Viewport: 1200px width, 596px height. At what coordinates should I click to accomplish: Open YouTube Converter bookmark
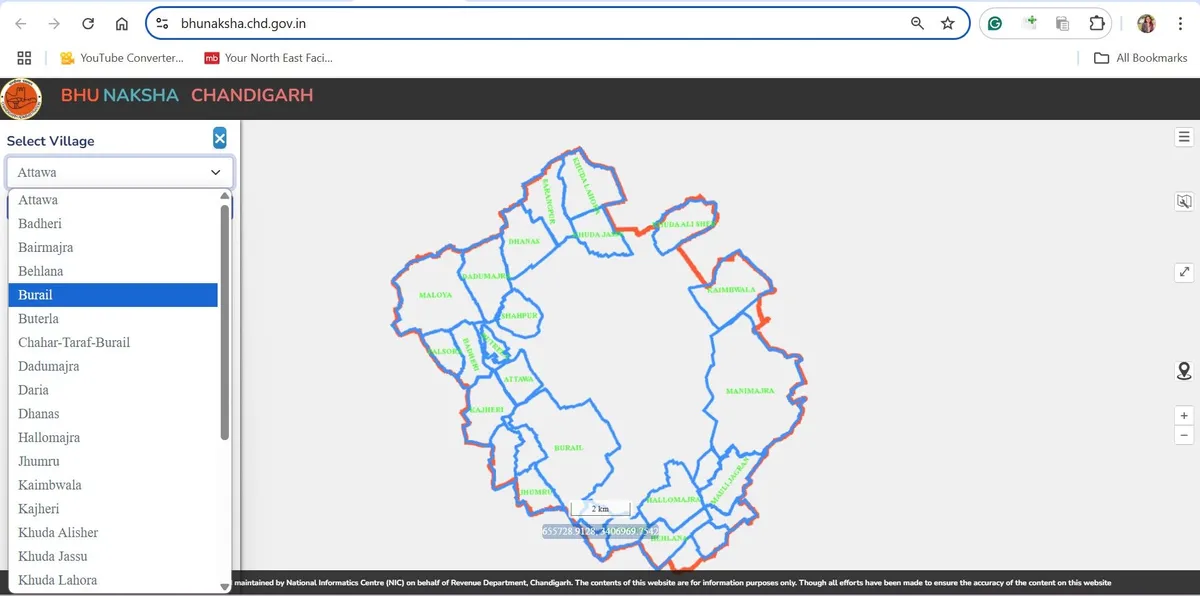[121, 58]
